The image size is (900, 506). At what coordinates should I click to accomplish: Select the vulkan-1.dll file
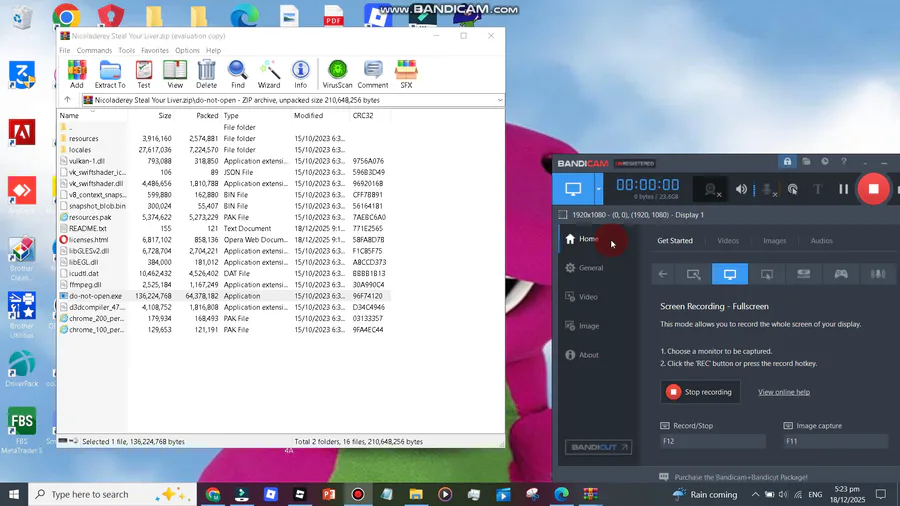(x=224, y=161)
